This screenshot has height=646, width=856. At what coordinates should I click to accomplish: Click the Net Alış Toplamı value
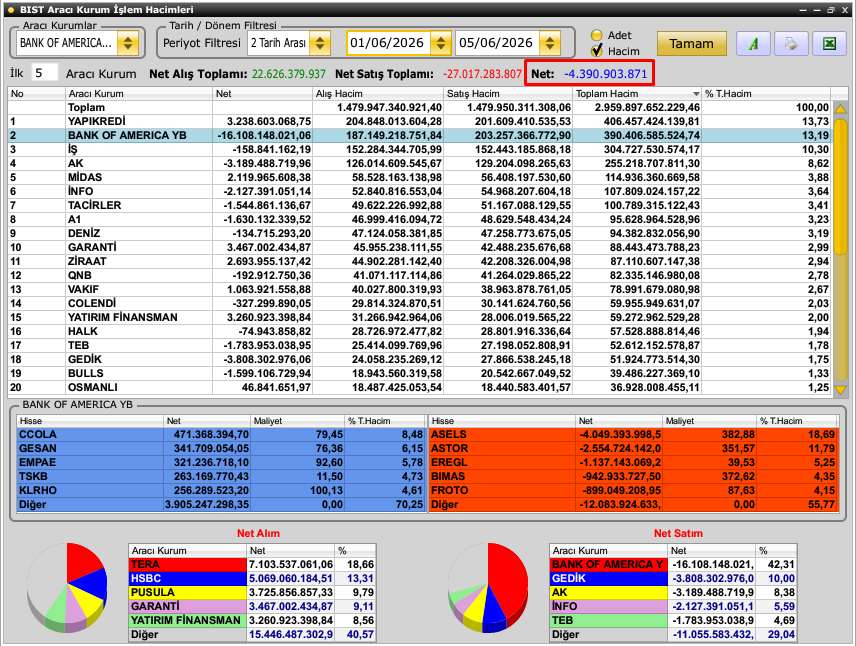pos(288,74)
